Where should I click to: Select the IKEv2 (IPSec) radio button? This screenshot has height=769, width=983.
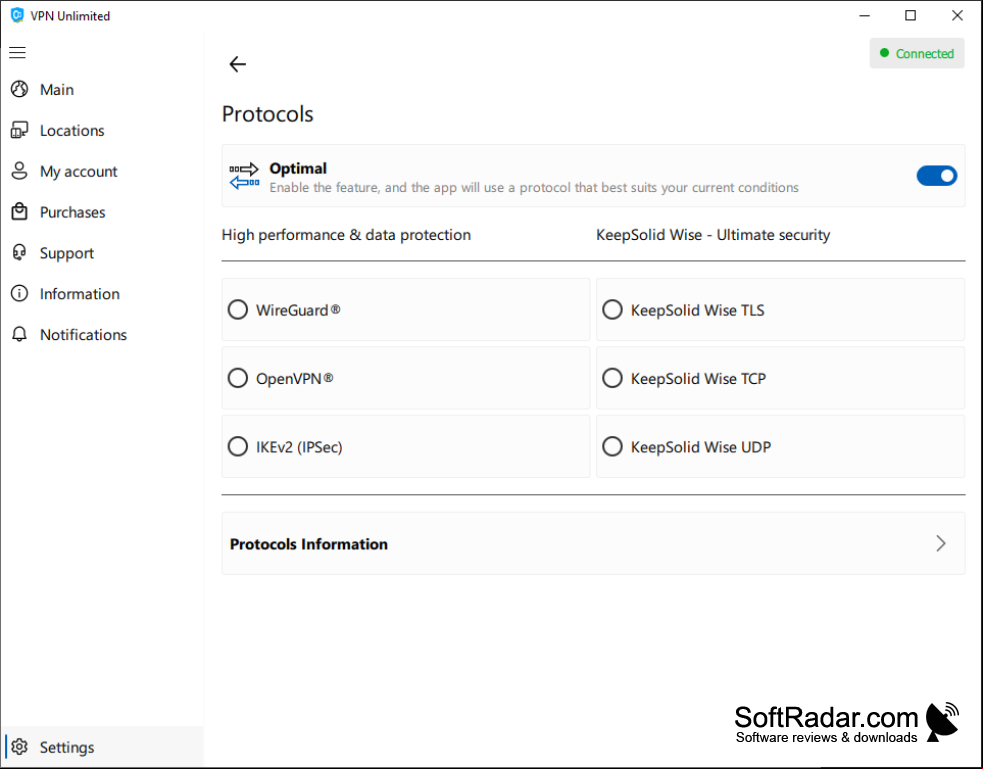(x=238, y=446)
